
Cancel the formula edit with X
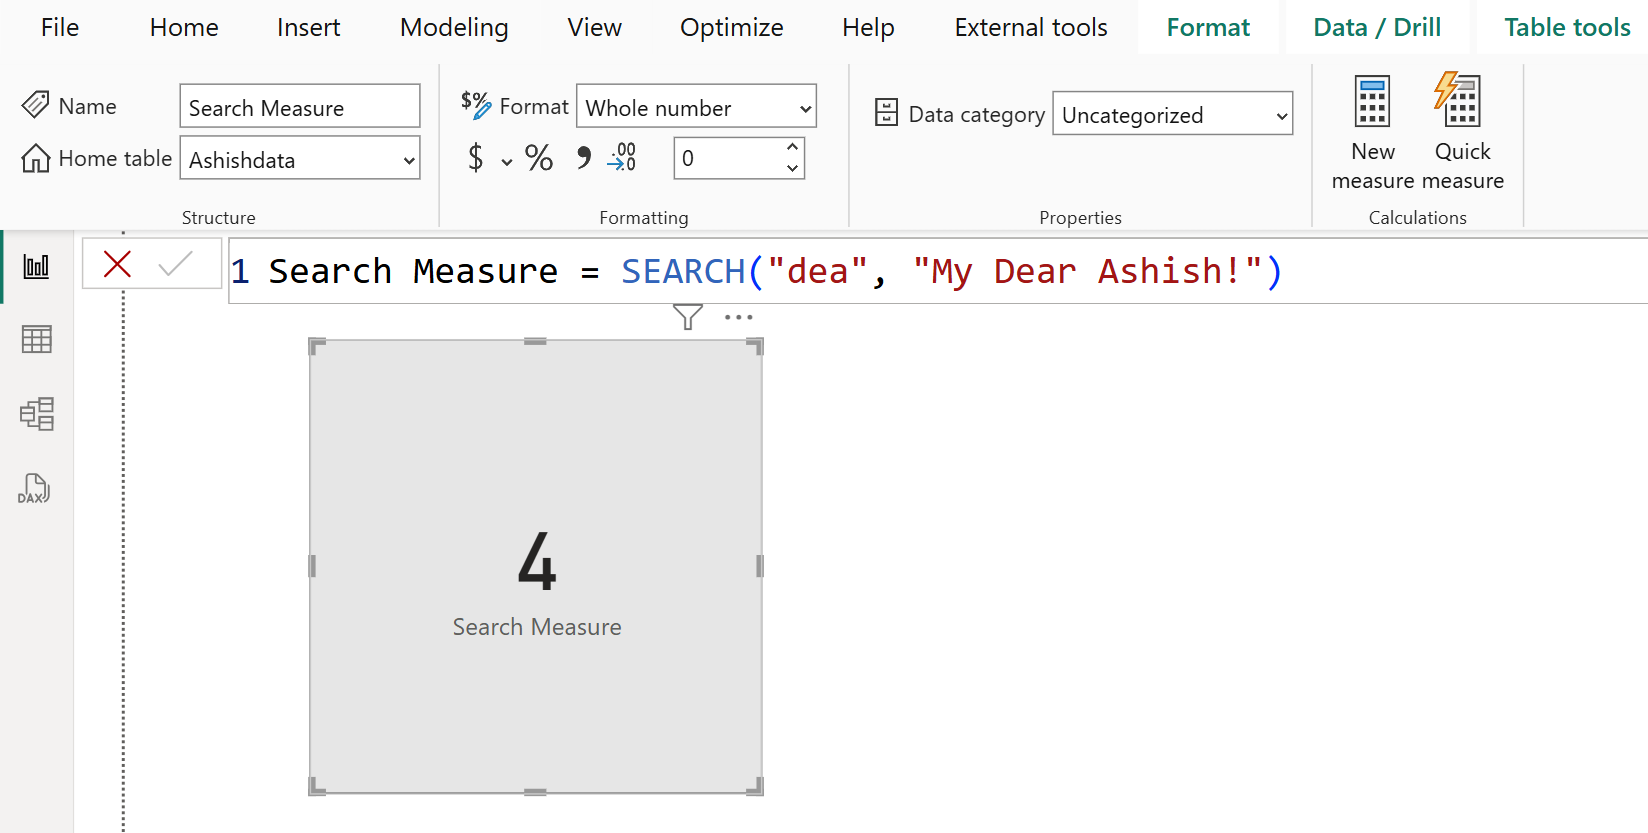coord(118,265)
